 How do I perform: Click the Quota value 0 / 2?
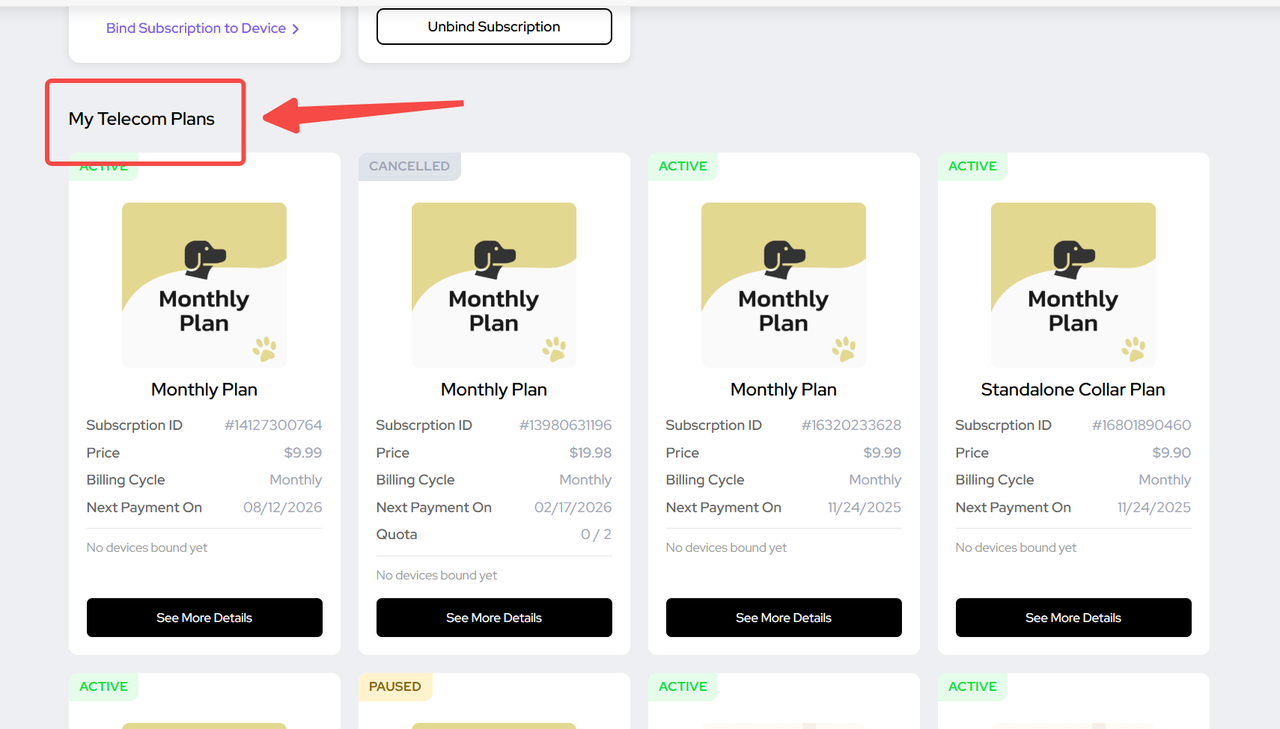point(596,534)
